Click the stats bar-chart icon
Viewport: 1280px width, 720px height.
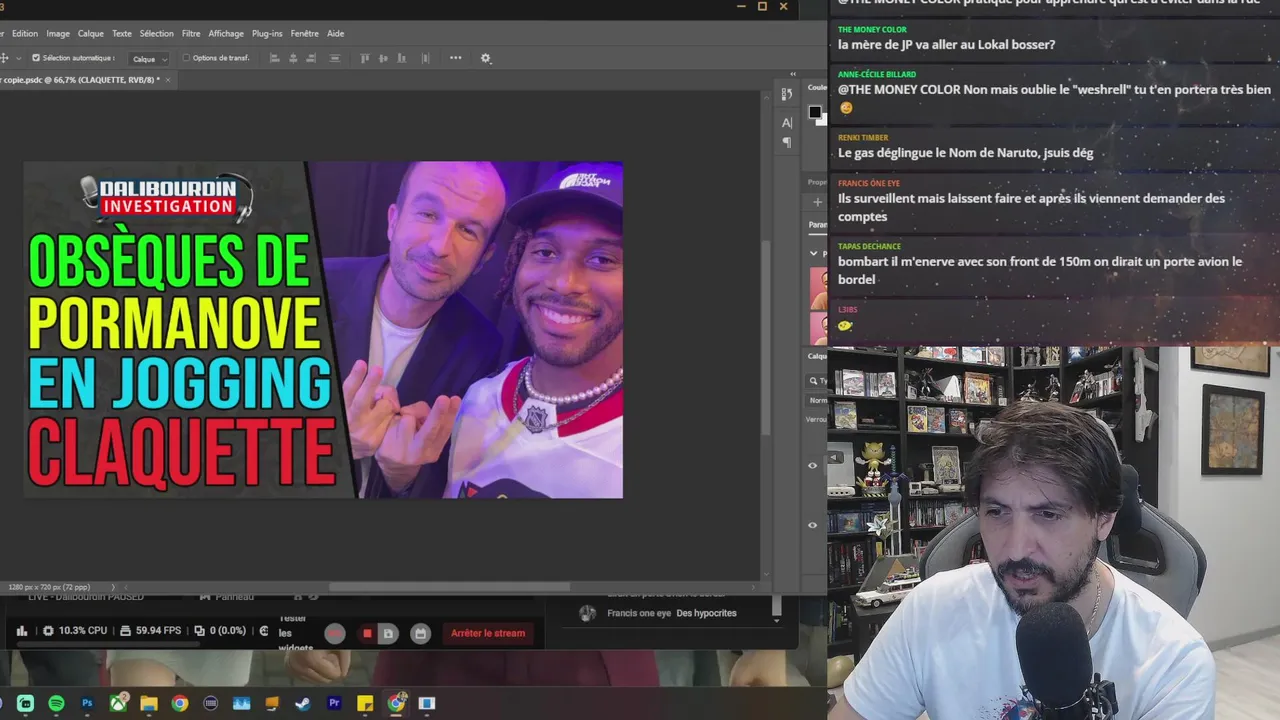(22, 631)
